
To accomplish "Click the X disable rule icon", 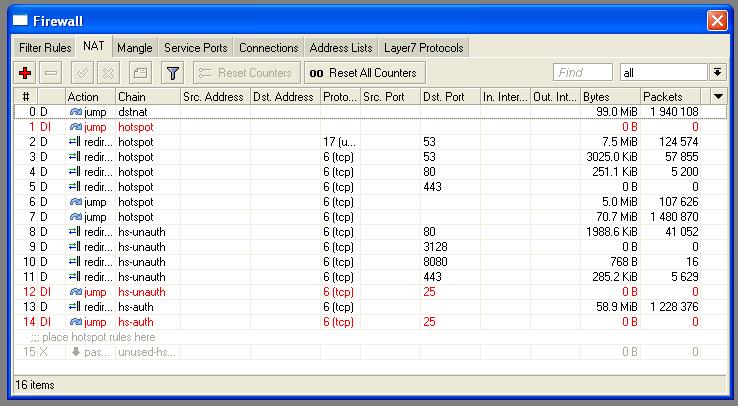I will pos(108,73).
